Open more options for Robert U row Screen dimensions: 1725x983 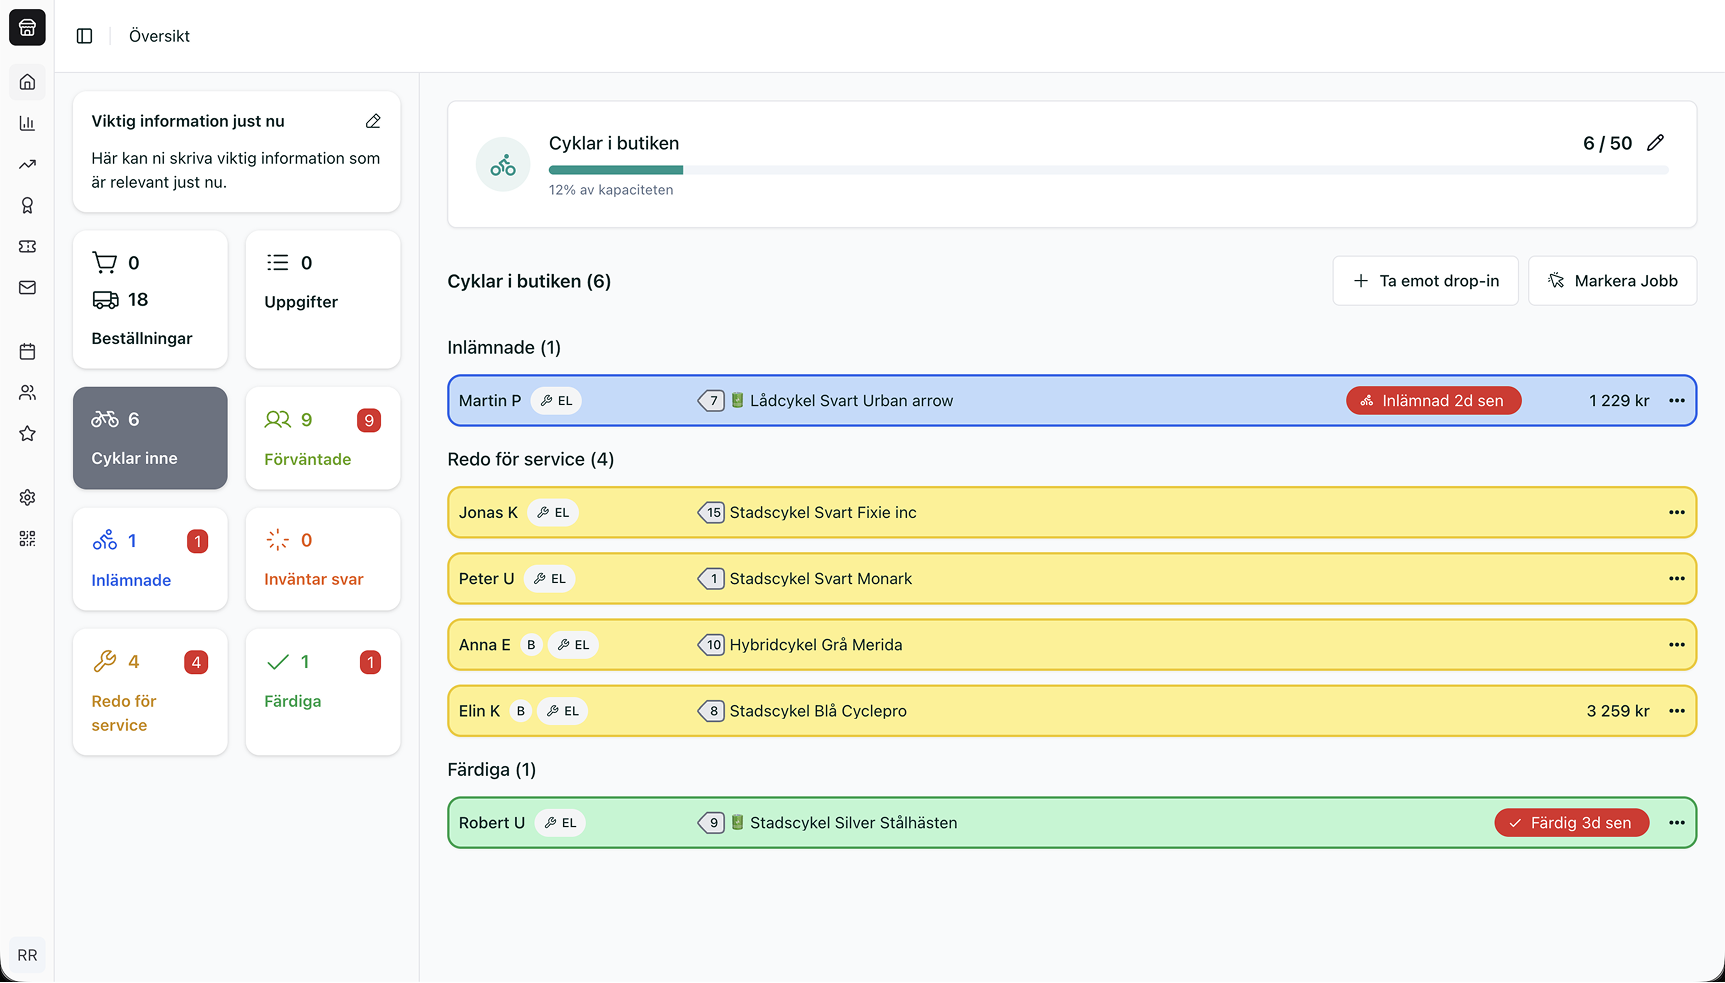coord(1676,823)
